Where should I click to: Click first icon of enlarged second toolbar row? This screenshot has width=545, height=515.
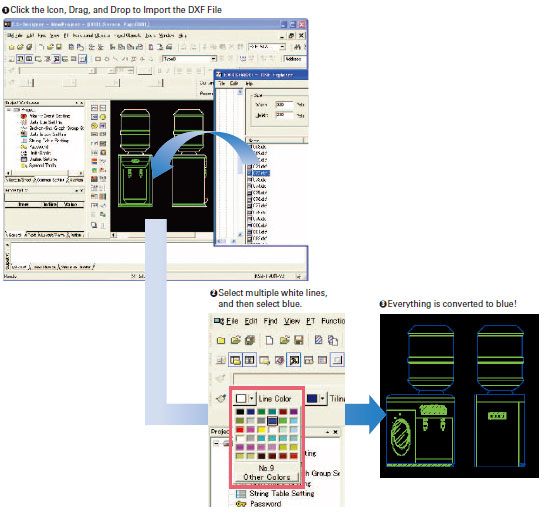coord(221,360)
